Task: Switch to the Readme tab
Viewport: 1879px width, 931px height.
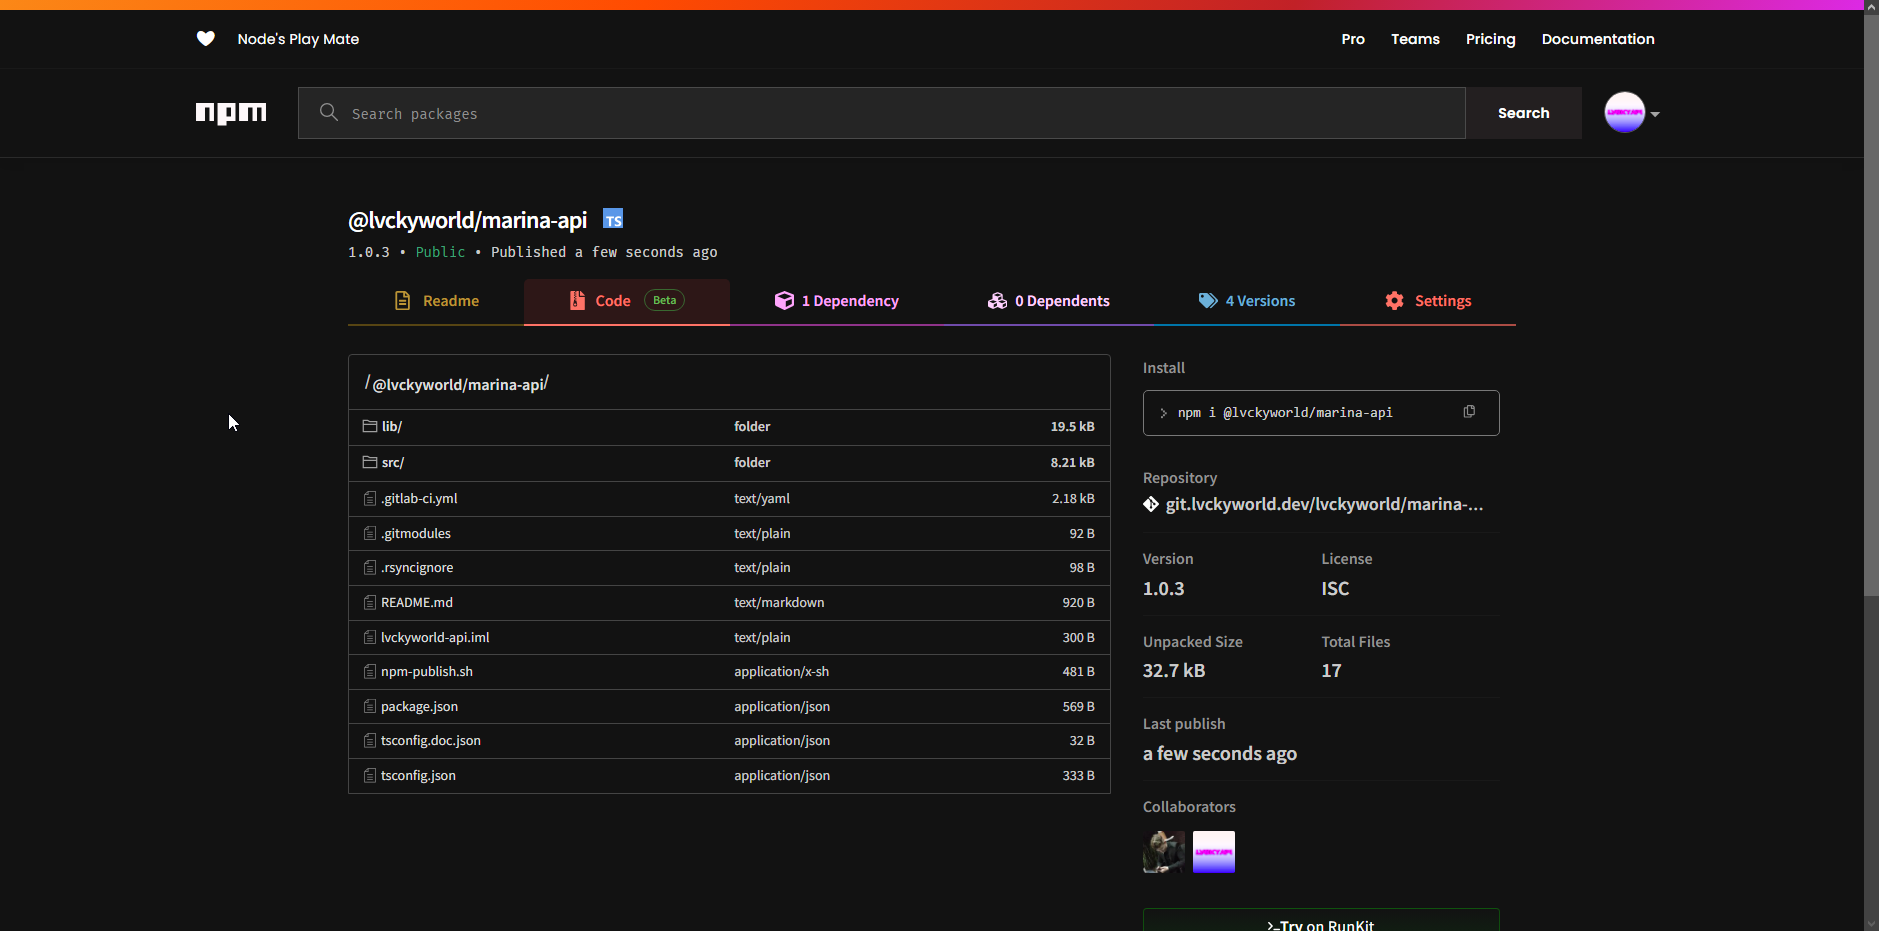Action: (x=437, y=301)
